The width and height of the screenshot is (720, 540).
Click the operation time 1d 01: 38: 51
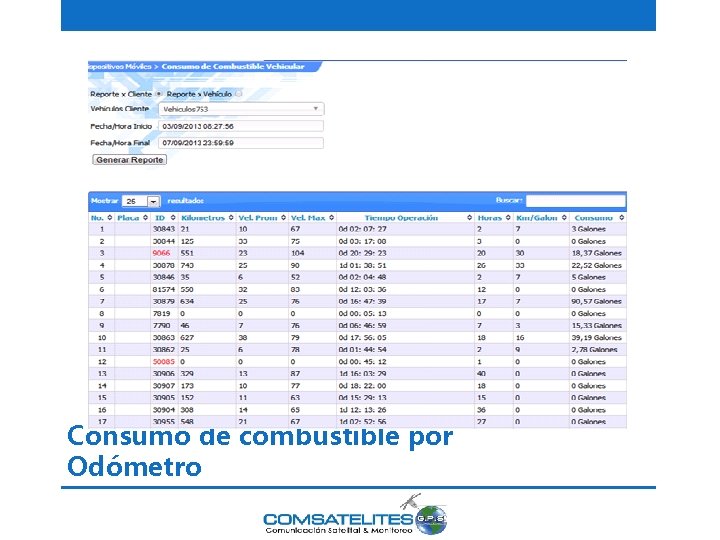click(x=362, y=265)
